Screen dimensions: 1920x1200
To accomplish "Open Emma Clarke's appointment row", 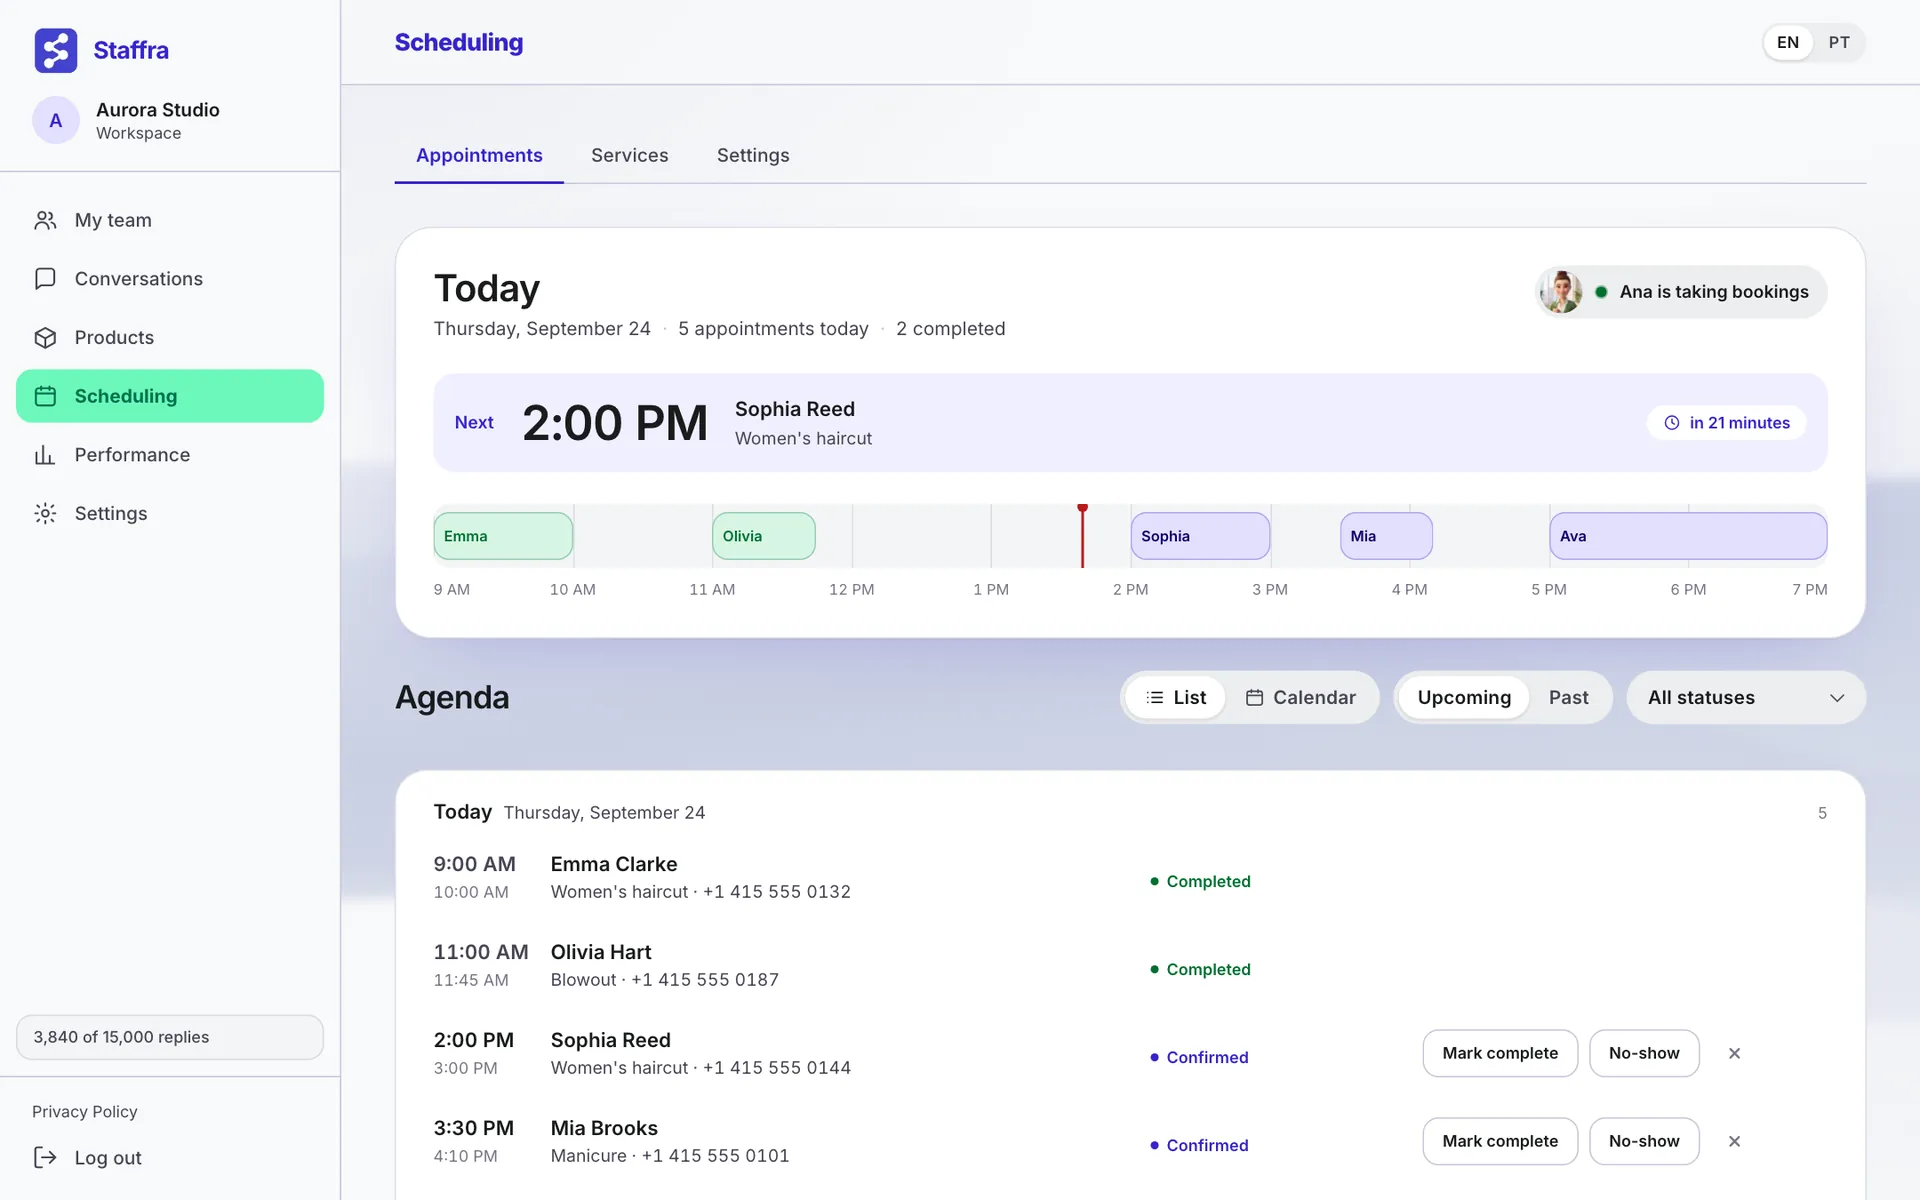I will pos(1130,877).
